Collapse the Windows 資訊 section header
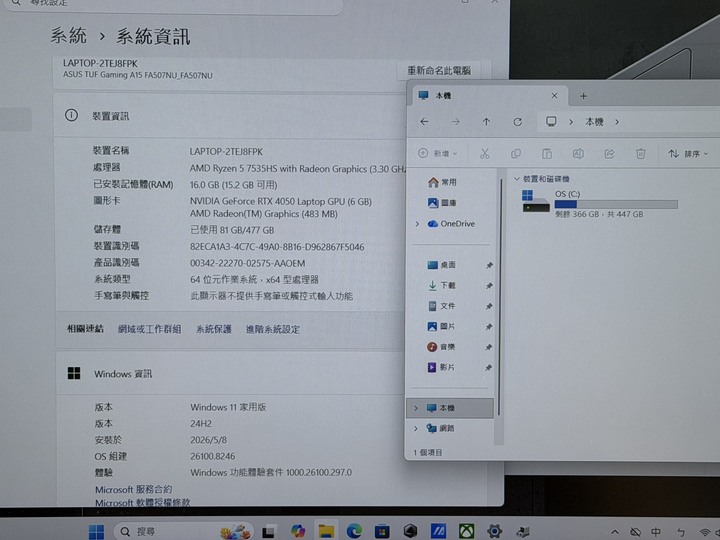The height and width of the screenshot is (540, 720). [x=230, y=374]
